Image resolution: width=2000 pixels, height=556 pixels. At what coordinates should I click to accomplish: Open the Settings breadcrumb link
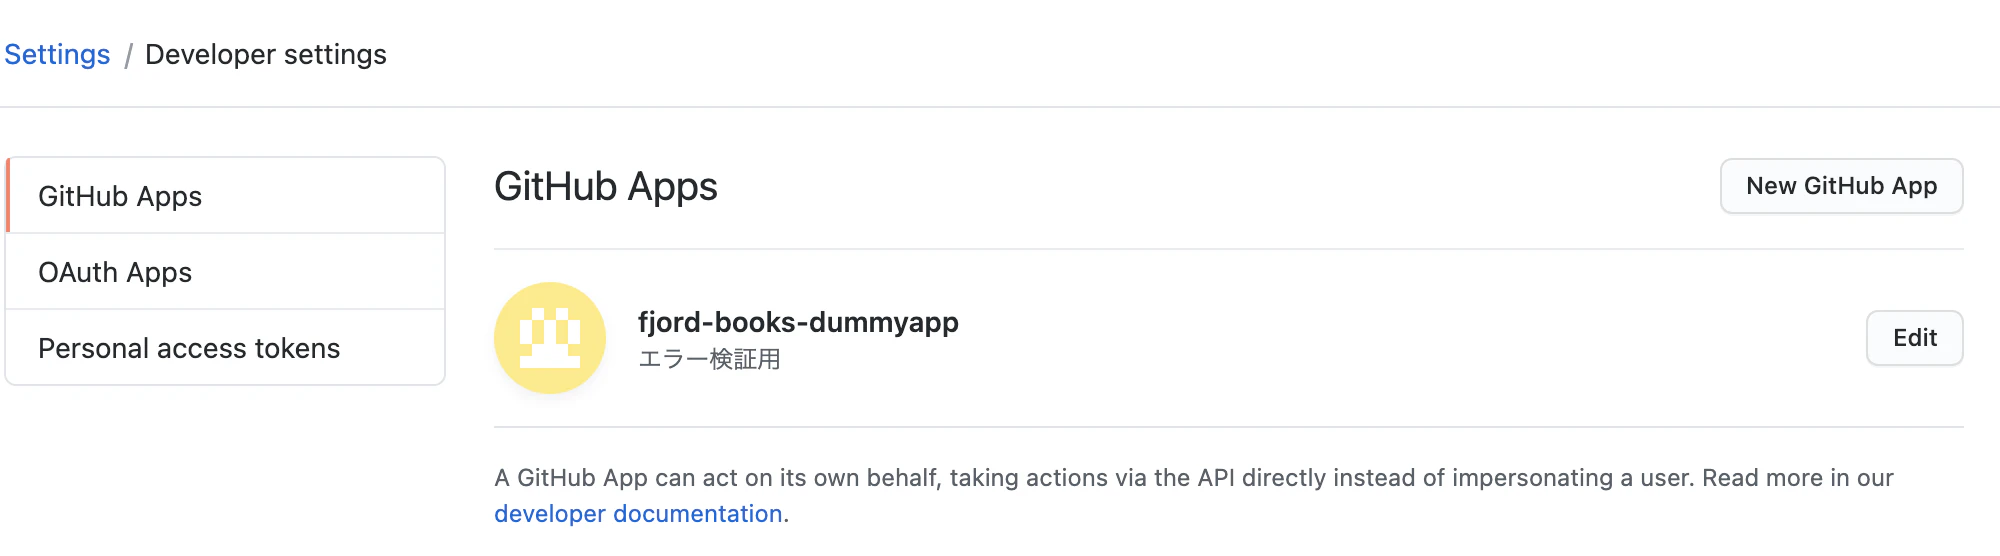tap(57, 54)
